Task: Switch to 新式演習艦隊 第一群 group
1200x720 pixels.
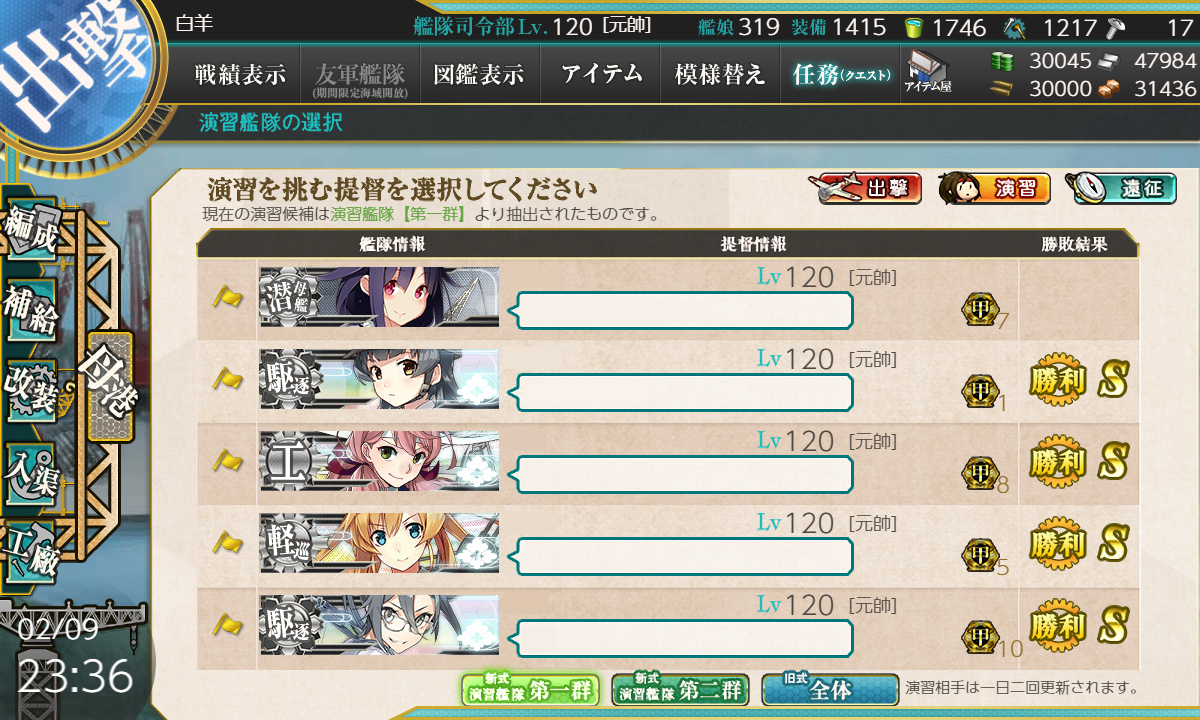Action: 530,689
